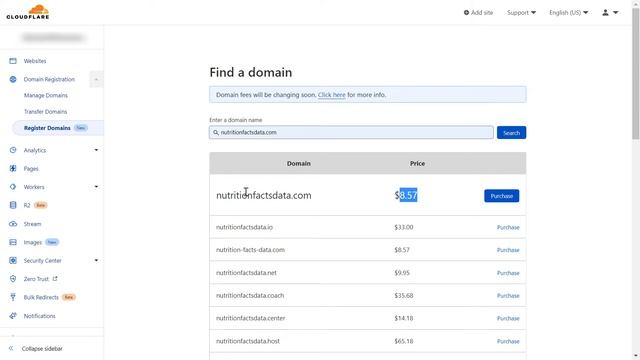This screenshot has height=360, width=640.
Task: Open the English (US) language dropdown
Action: click(x=569, y=13)
